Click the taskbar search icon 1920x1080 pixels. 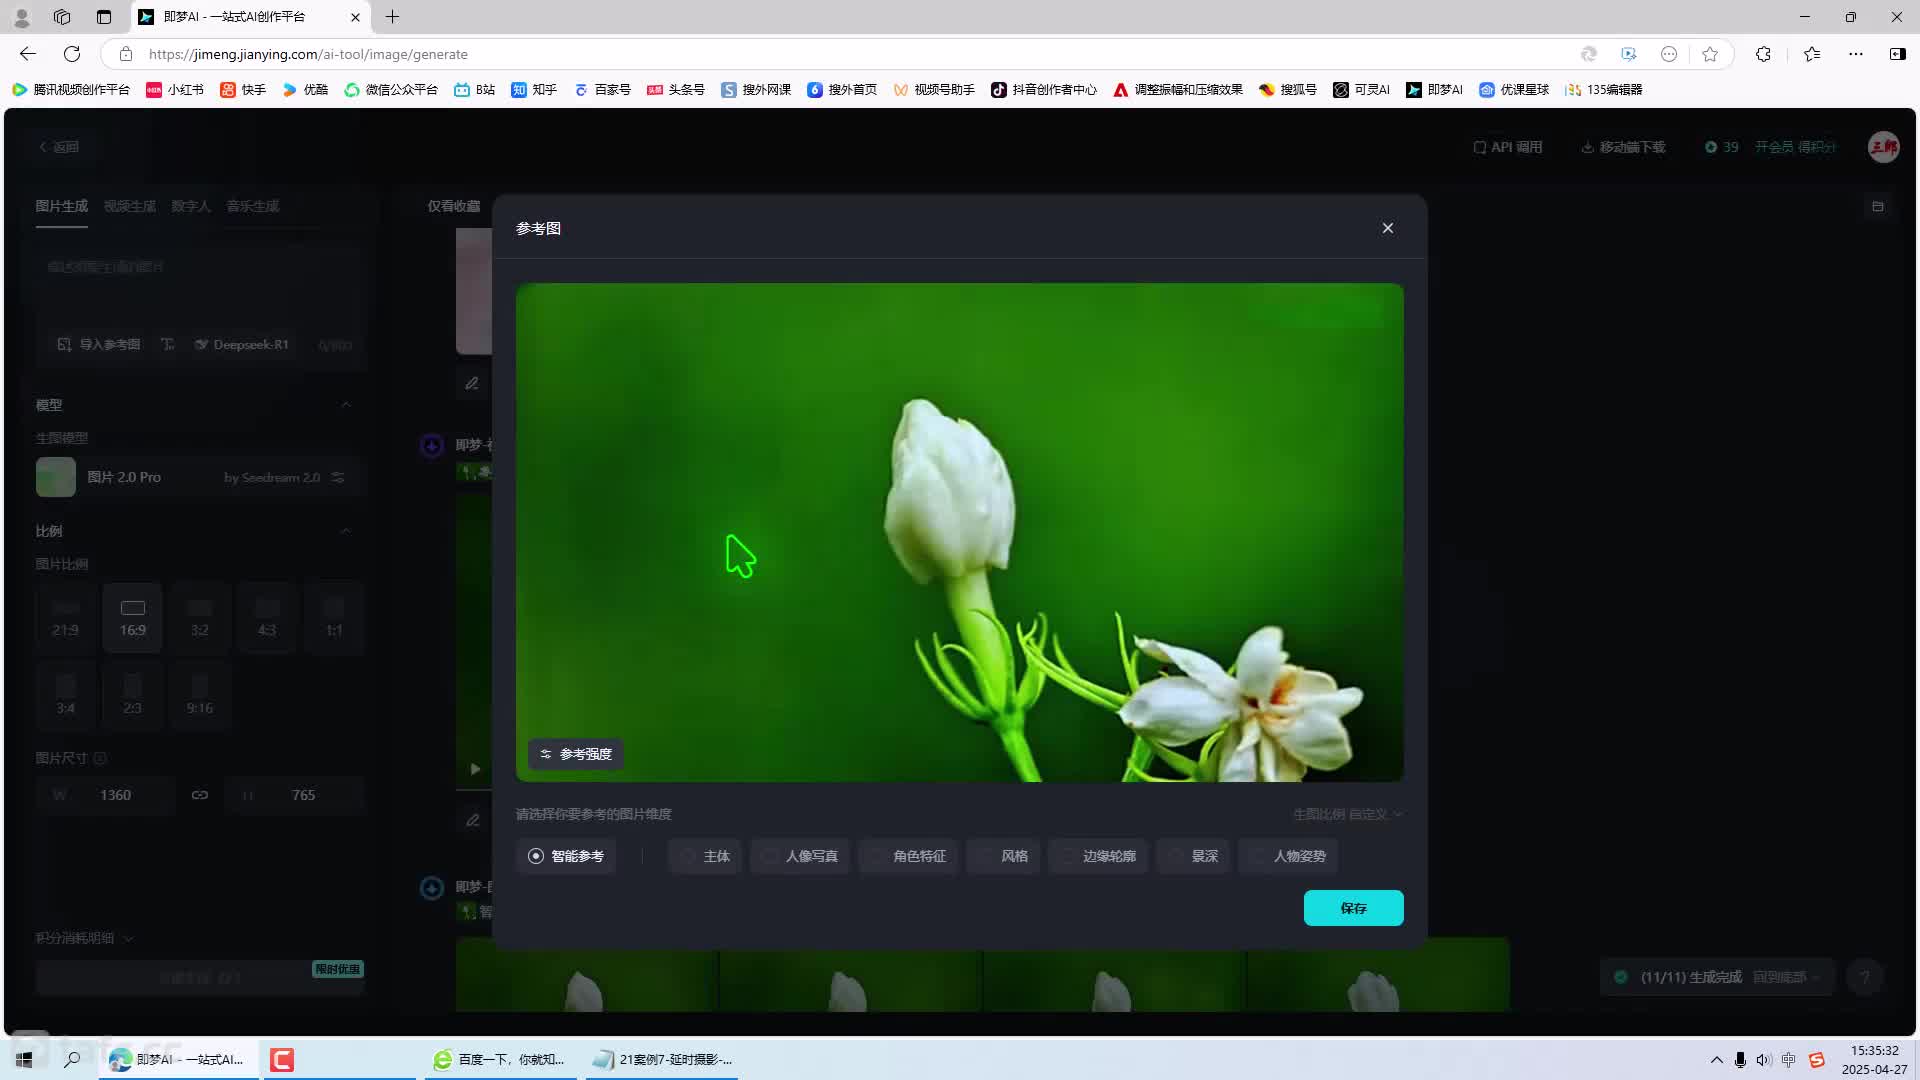click(72, 1060)
